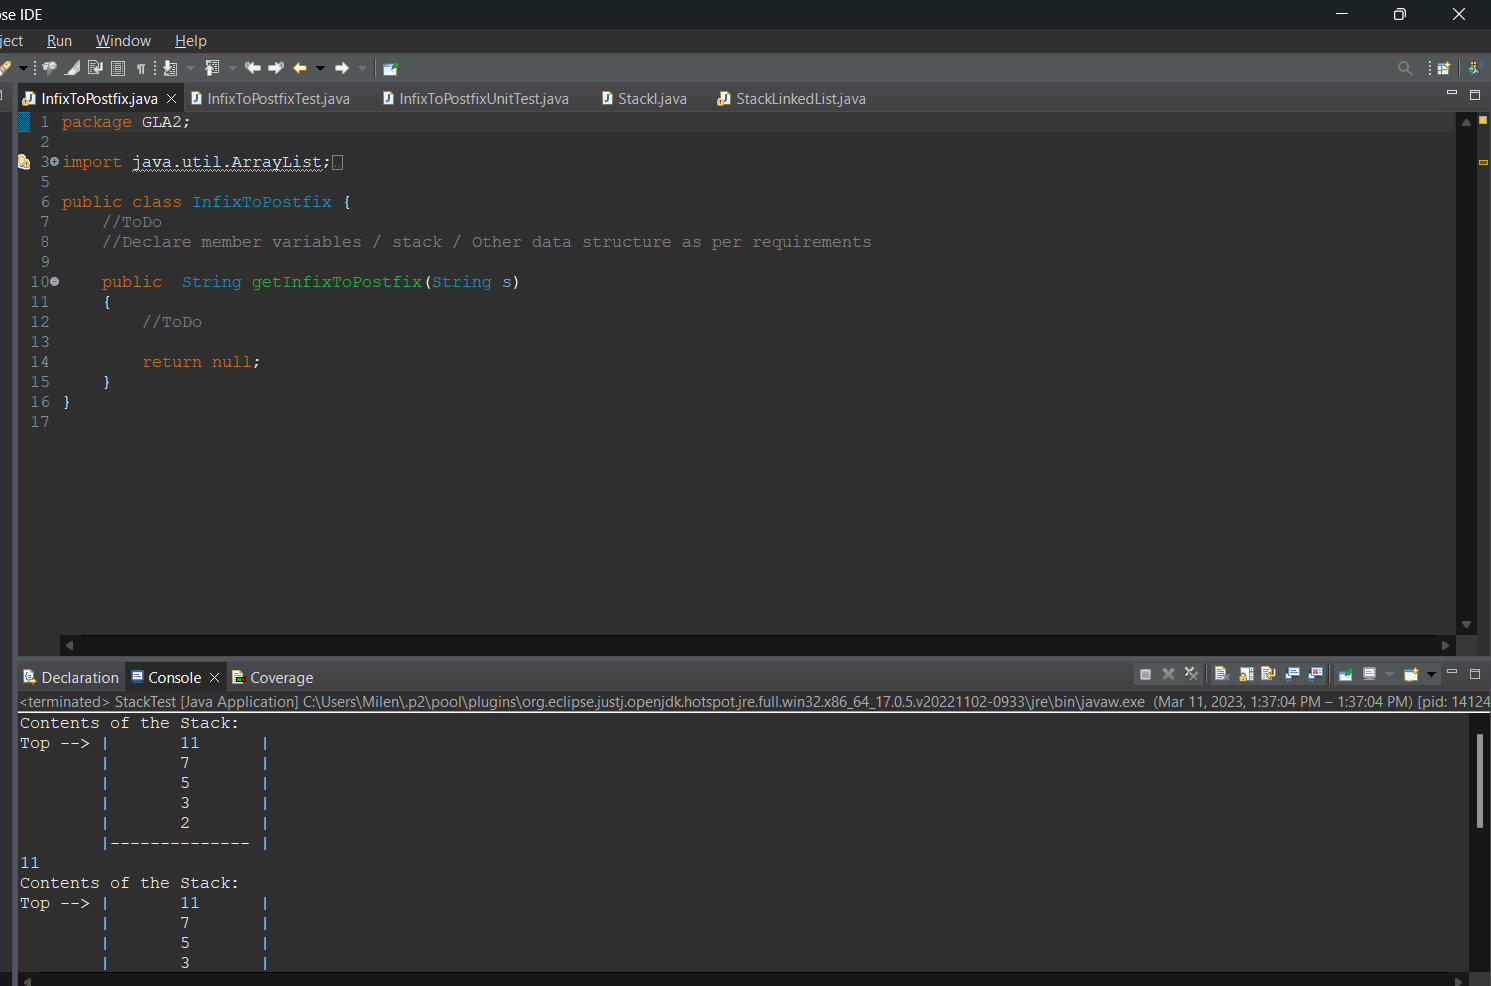Switch to the Coverage tab
This screenshot has height=986, width=1491.
(281, 678)
